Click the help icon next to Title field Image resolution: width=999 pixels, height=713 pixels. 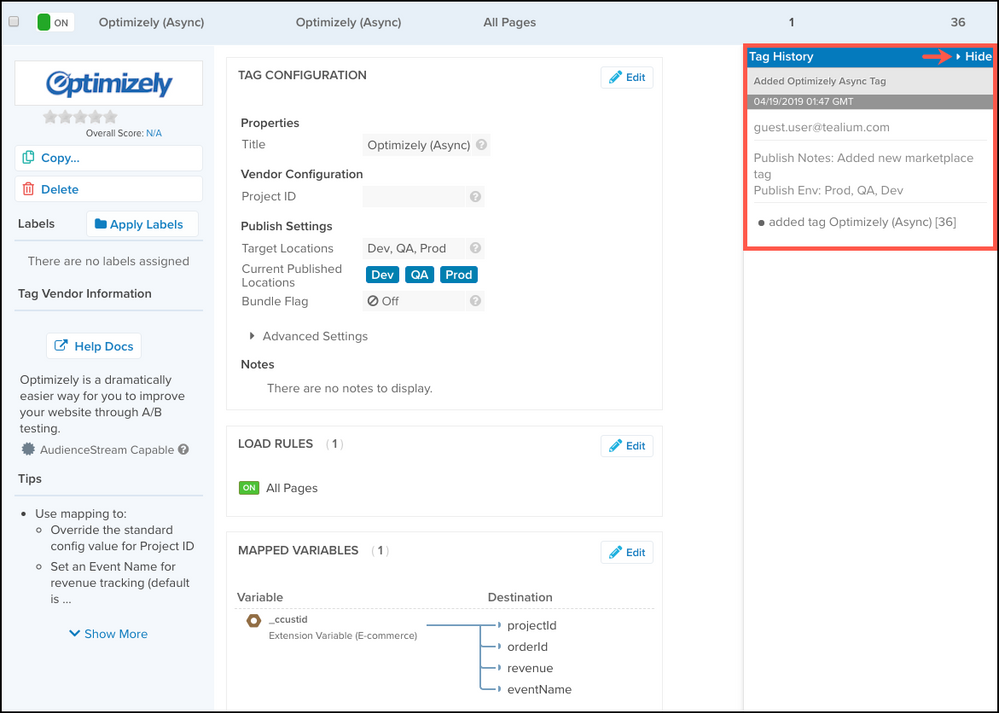point(482,145)
